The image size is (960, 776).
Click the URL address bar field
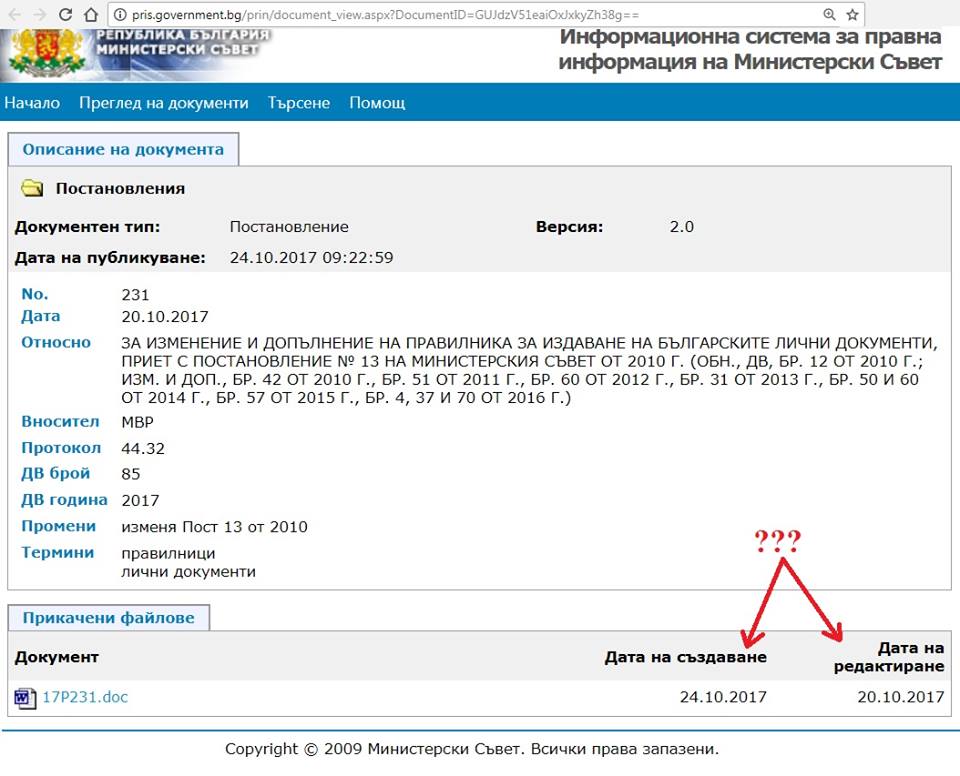[470, 15]
